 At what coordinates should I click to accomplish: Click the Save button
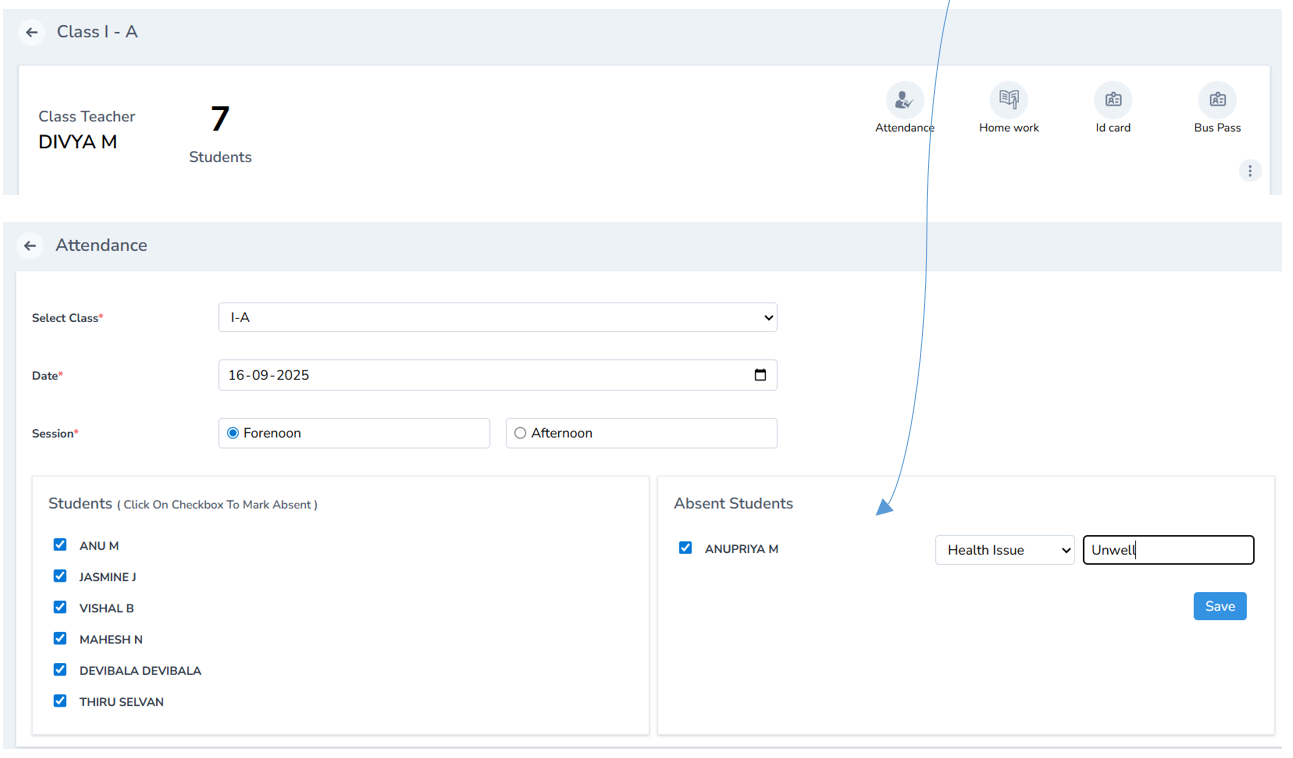point(1219,605)
